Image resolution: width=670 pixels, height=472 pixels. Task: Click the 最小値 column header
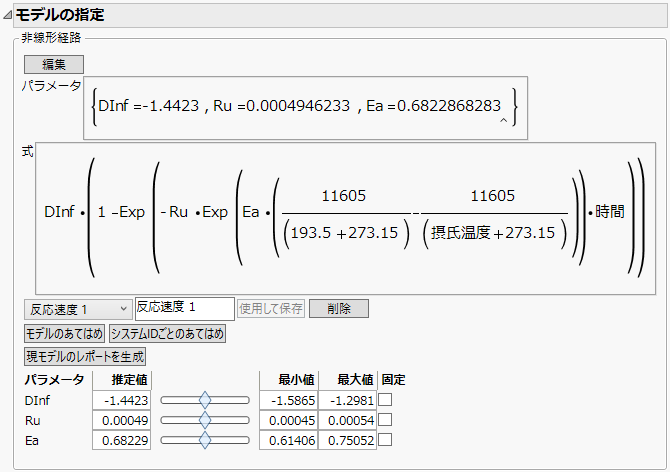(296, 379)
